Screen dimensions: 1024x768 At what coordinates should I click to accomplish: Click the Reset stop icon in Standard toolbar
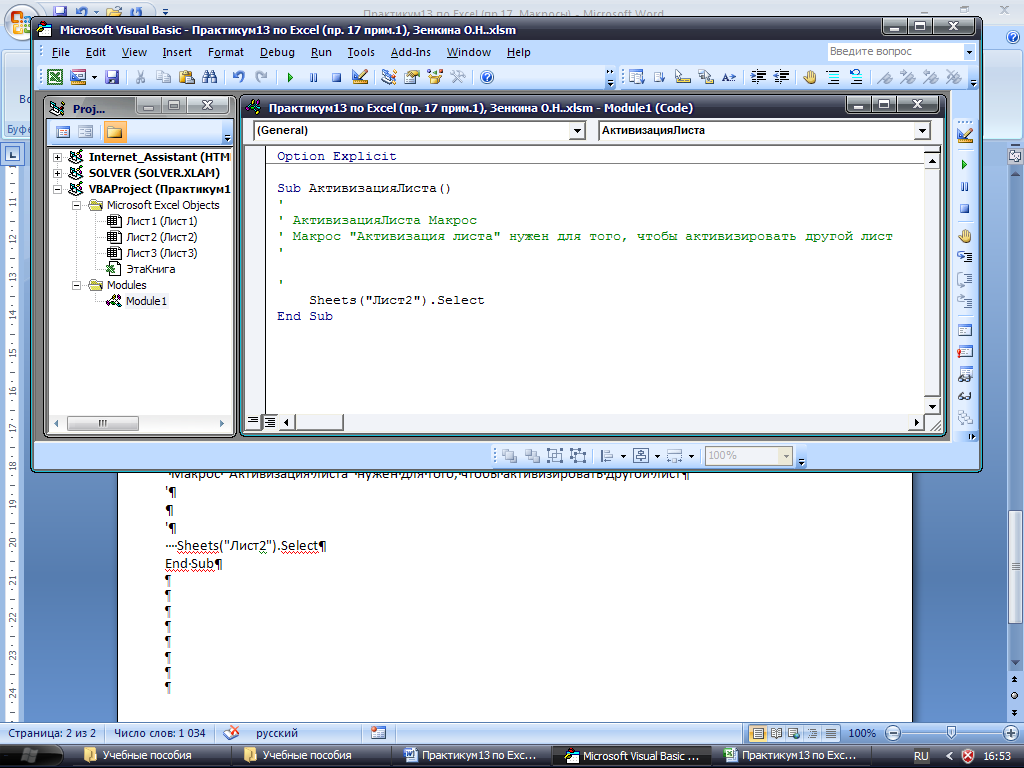pyautogui.click(x=336, y=77)
